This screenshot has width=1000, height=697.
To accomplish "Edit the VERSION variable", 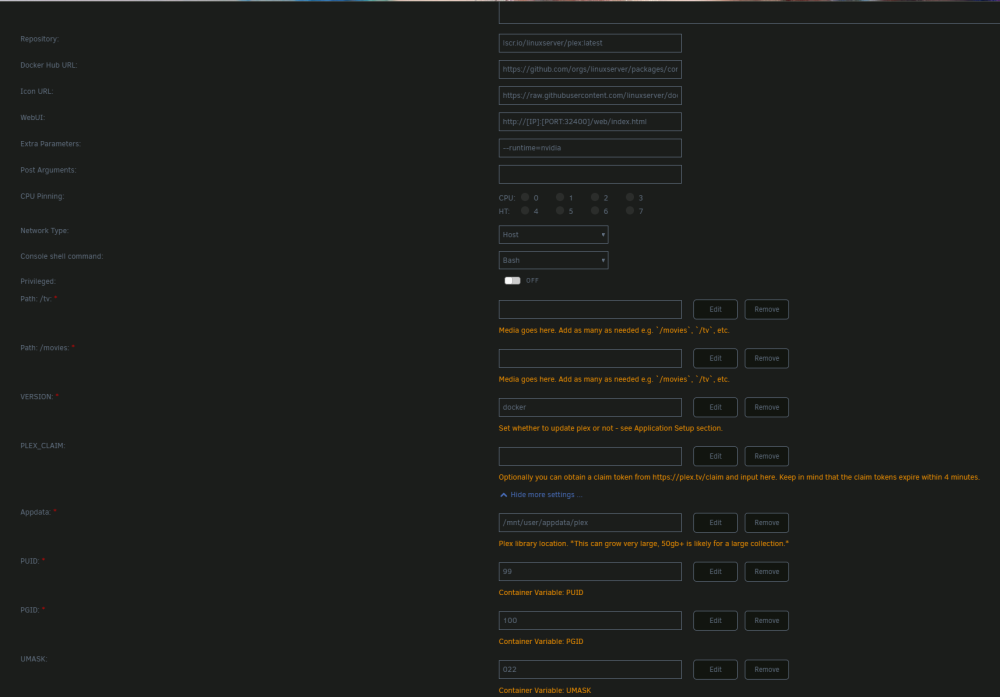I will [715, 407].
